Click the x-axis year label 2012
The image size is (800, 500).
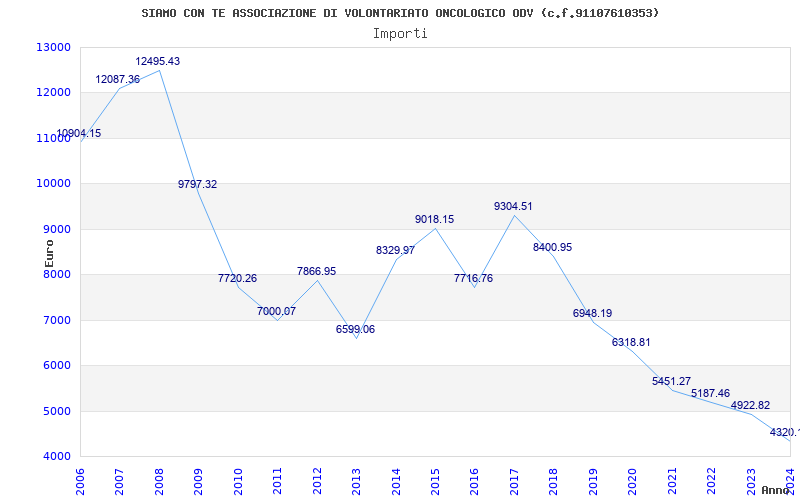(x=317, y=481)
